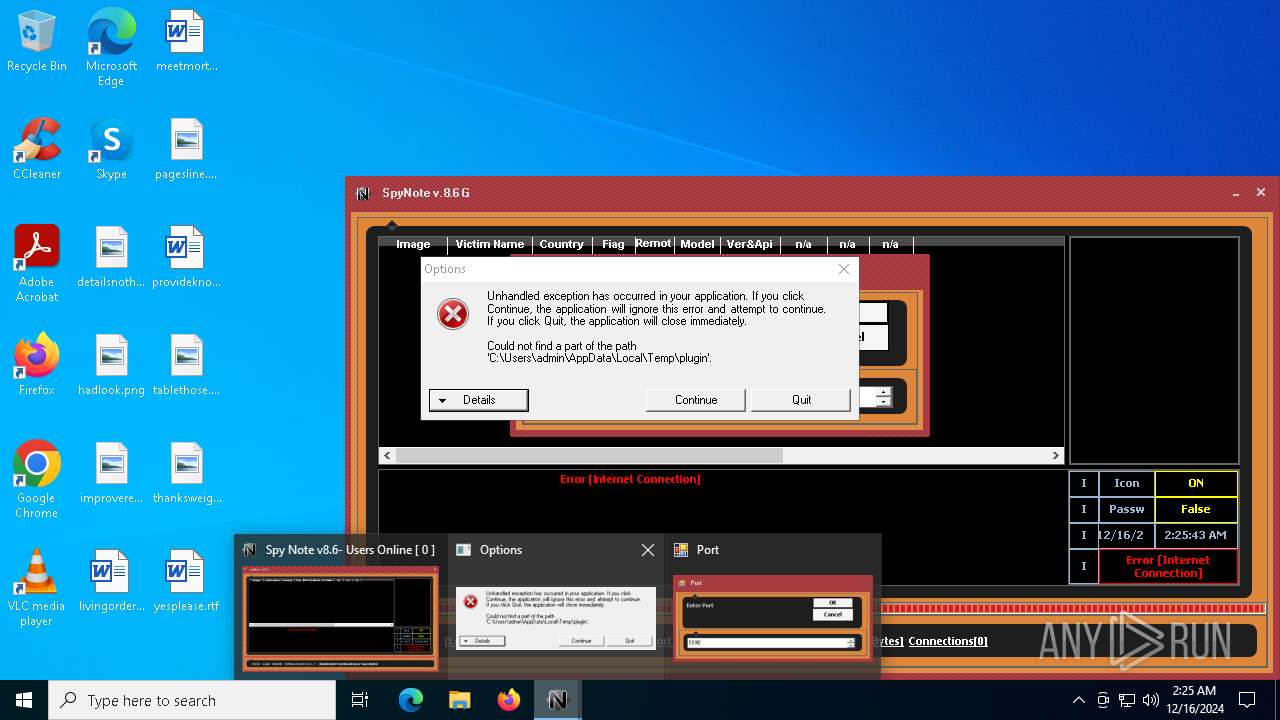Increase the port value with up arrow

click(883, 392)
